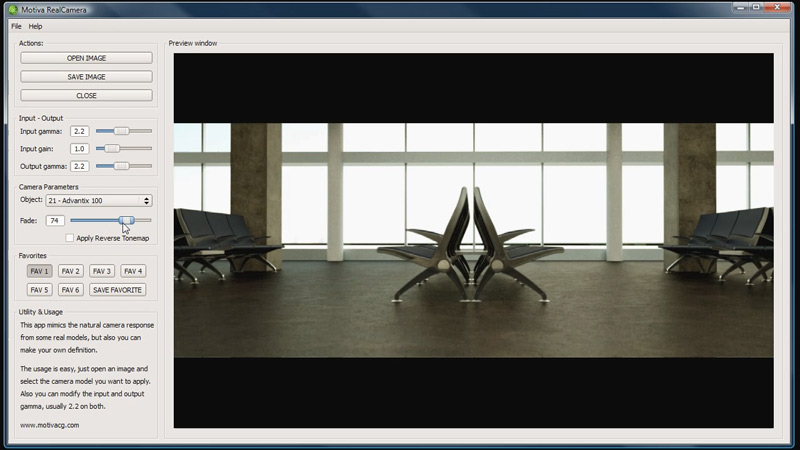
Task: Click the Input gamma value field
Action: point(80,131)
